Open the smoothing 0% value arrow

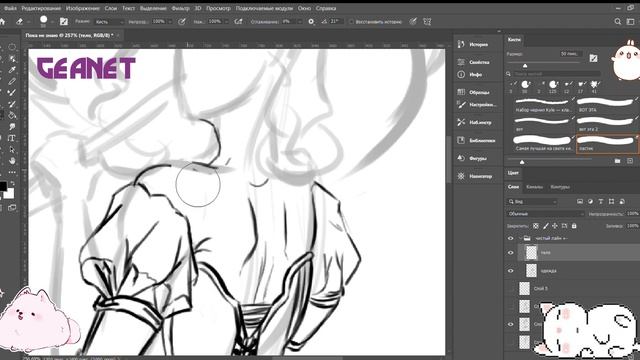[x=299, y=22]
